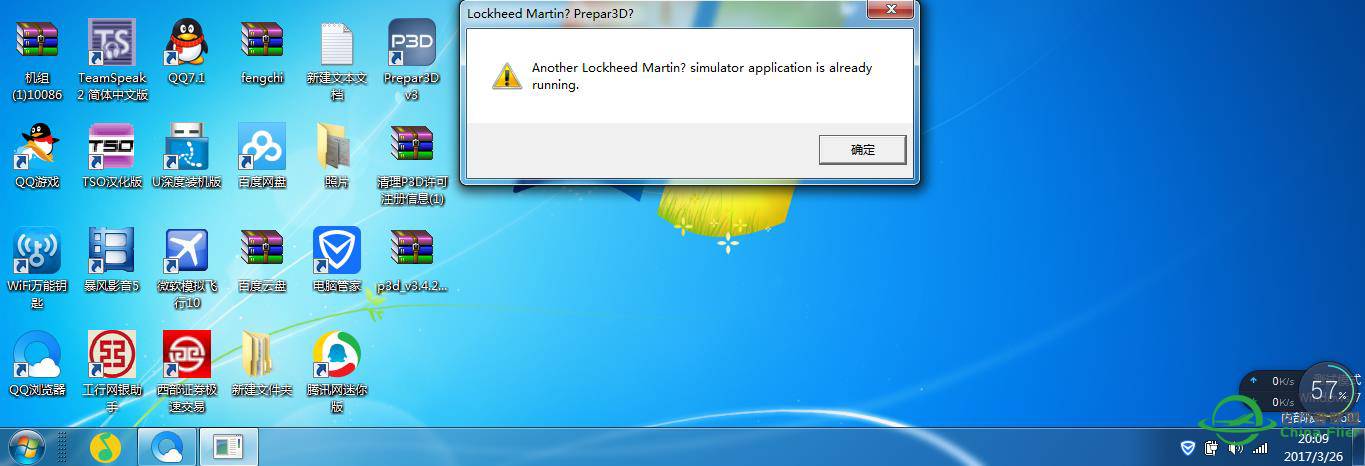
Task: Open the Windows Start menu orb
Action: [x=26, y=447]
